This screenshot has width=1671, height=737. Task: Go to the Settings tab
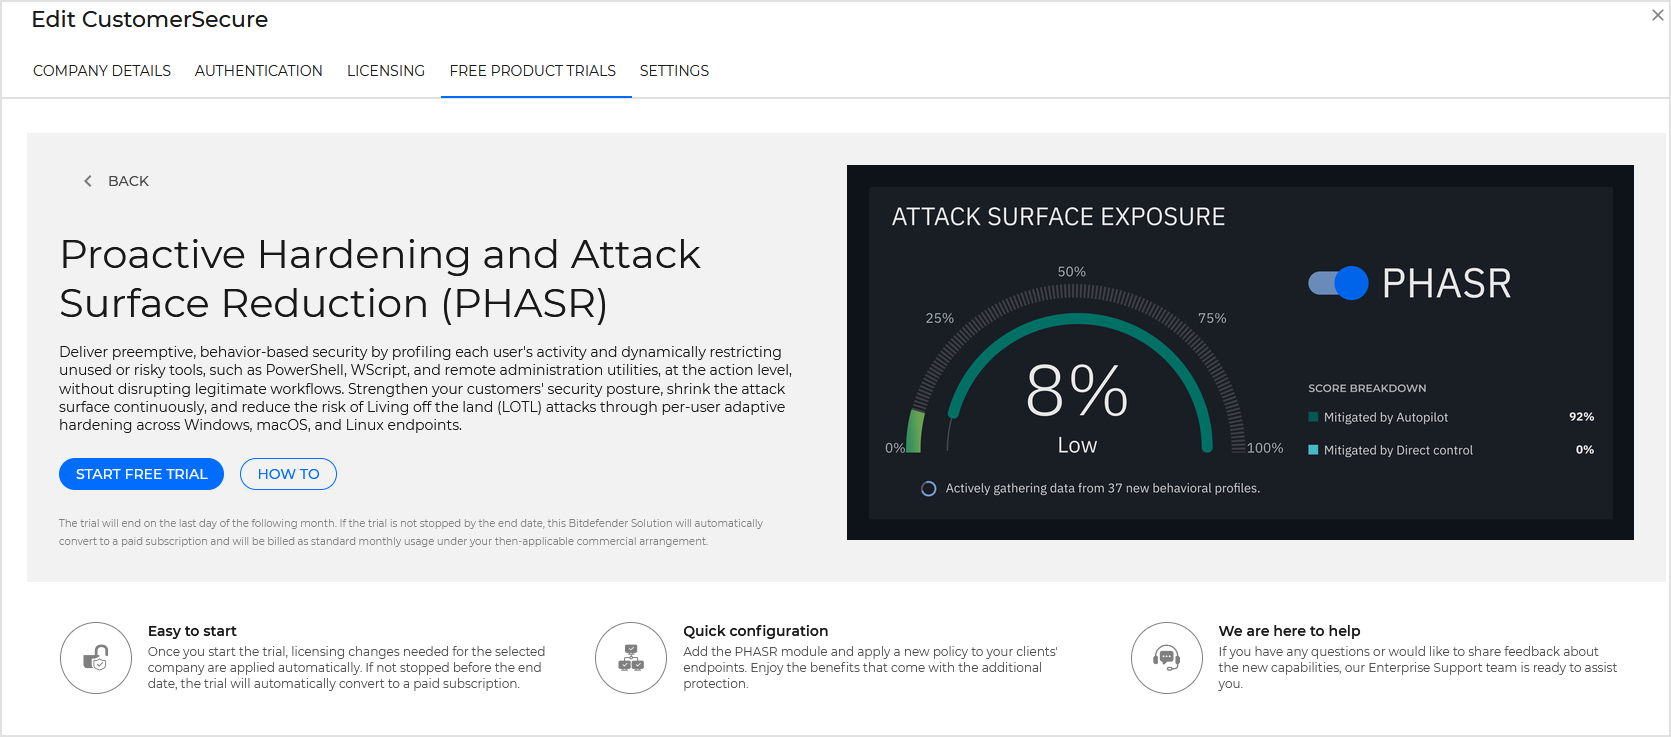coord(674,71)
